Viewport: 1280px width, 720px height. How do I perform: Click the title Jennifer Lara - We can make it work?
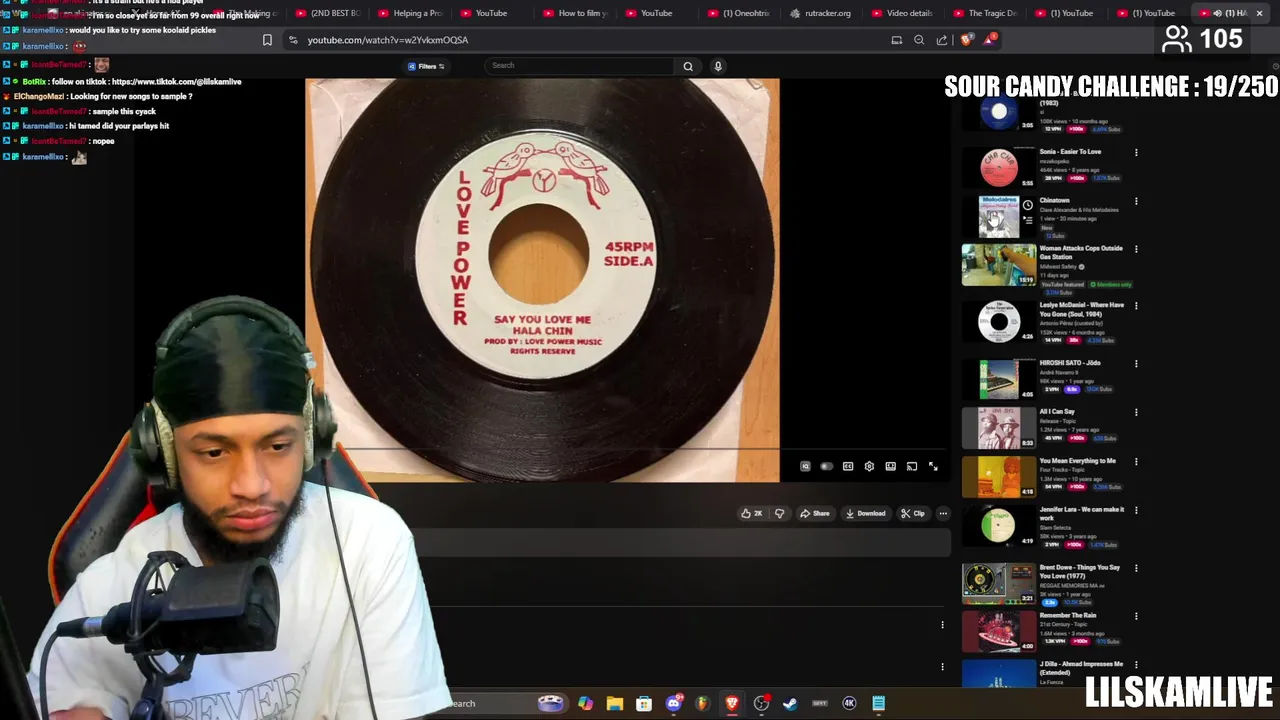1081,514
